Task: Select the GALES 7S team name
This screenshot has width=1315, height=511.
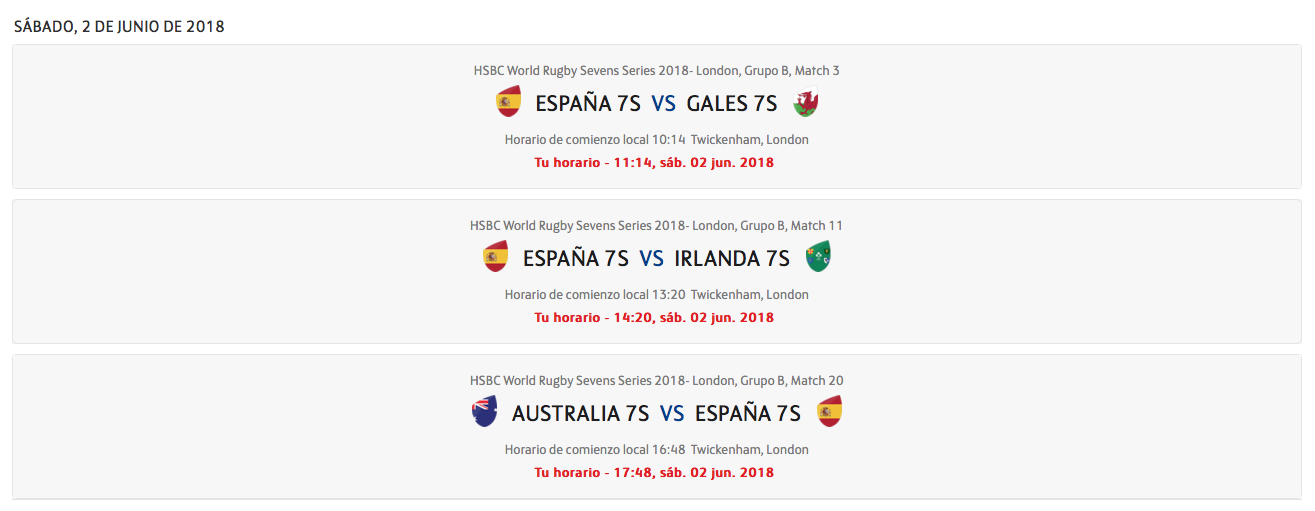Action: [x=732, y=103]
